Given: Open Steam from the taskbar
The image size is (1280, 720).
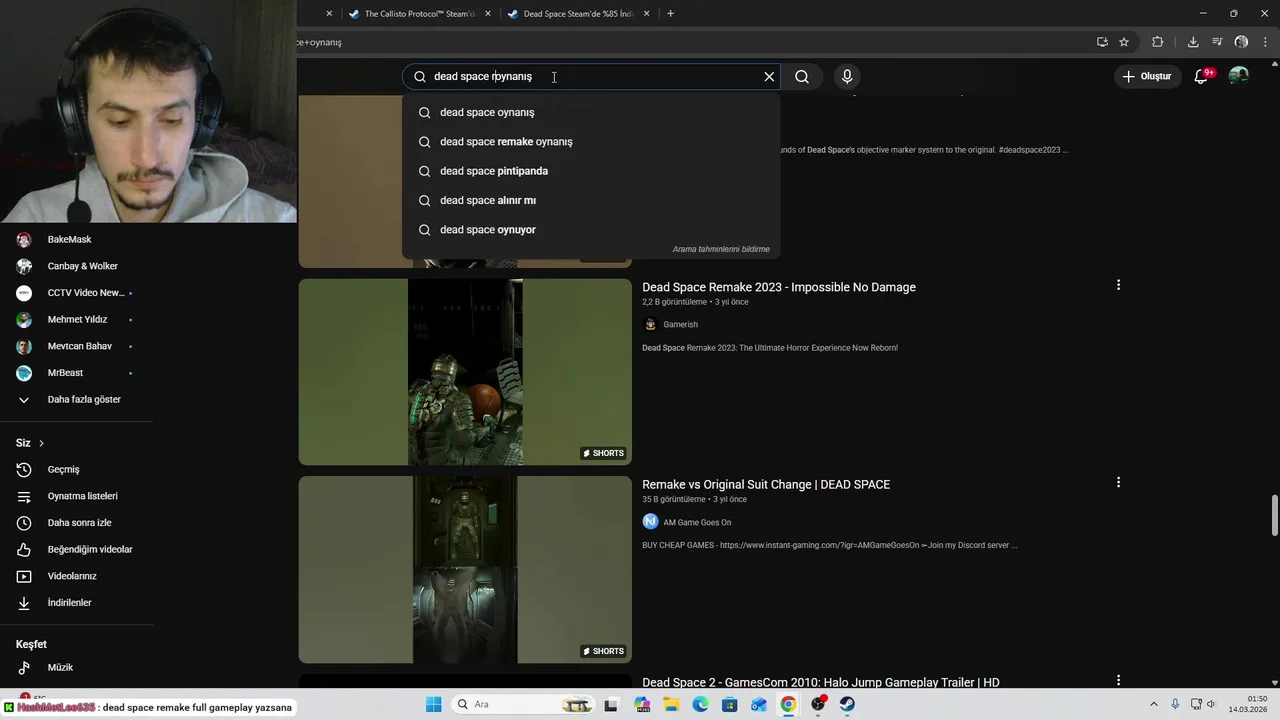Looking at the screenshot, I should [x=847, y=704].
